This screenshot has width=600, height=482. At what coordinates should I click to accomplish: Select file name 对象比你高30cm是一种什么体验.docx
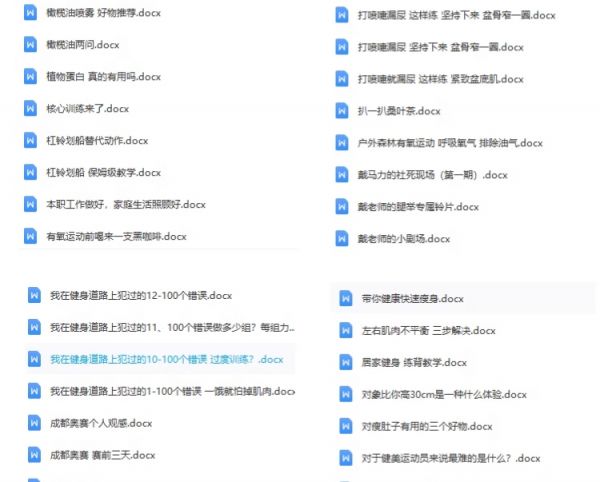(444, 394)
